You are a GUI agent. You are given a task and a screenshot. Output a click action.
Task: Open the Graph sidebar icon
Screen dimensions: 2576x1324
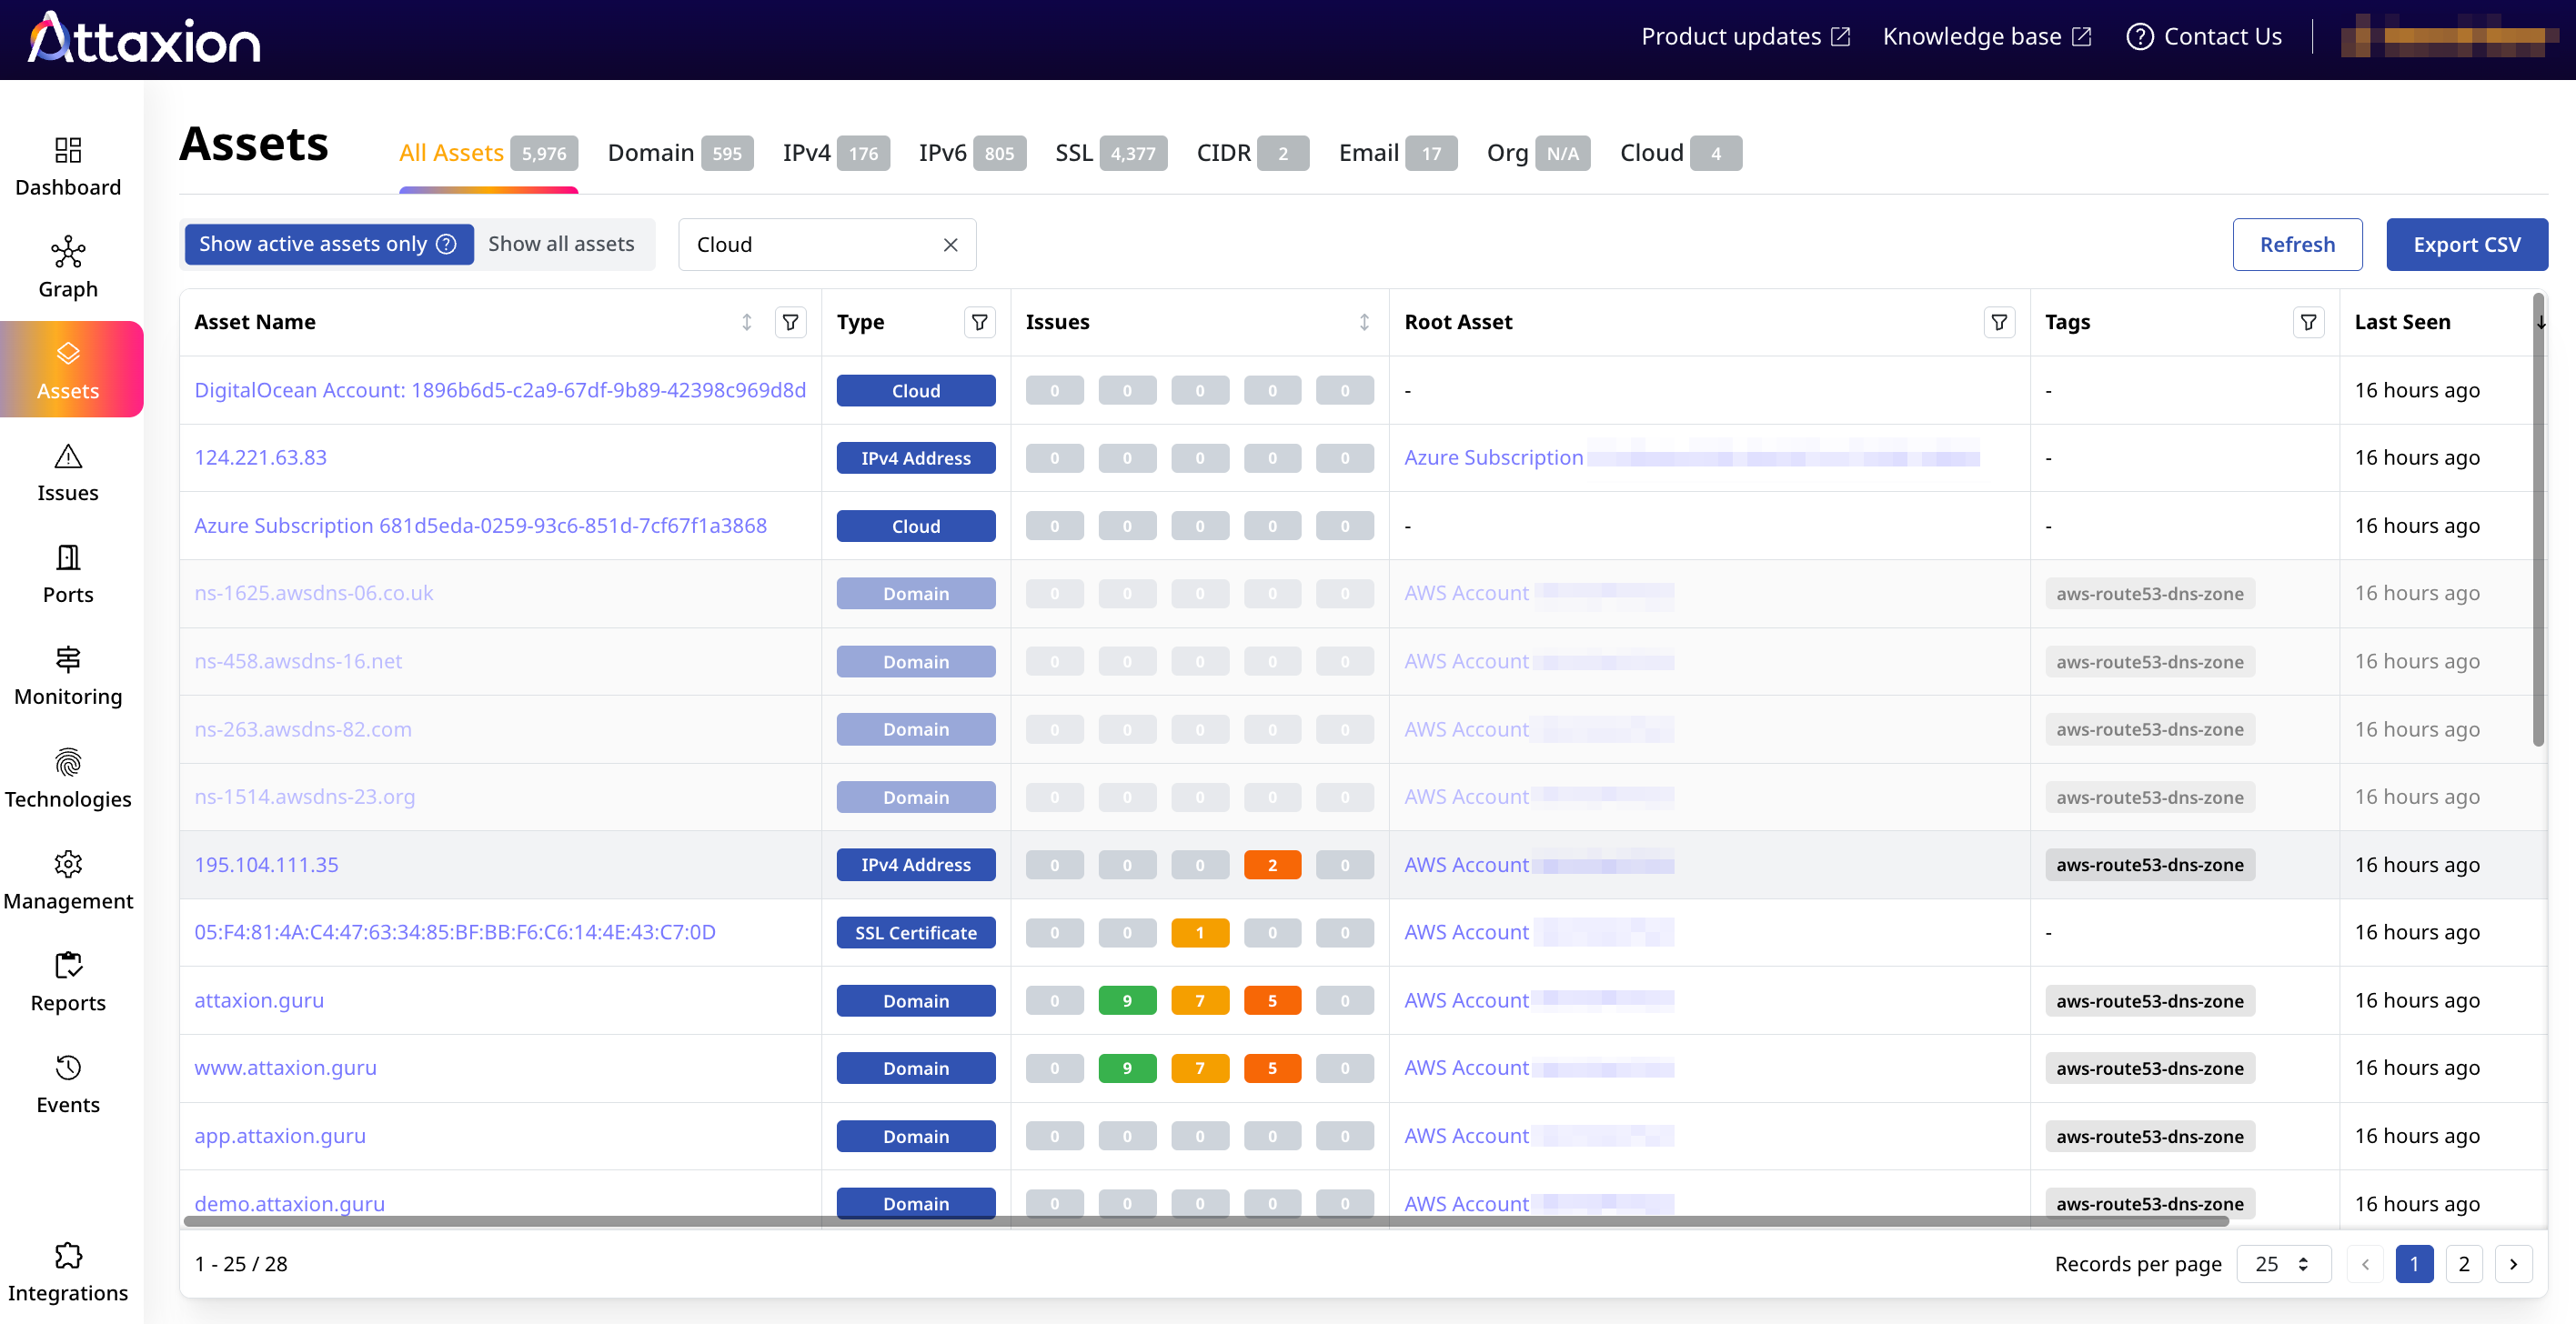click(68, 252)
